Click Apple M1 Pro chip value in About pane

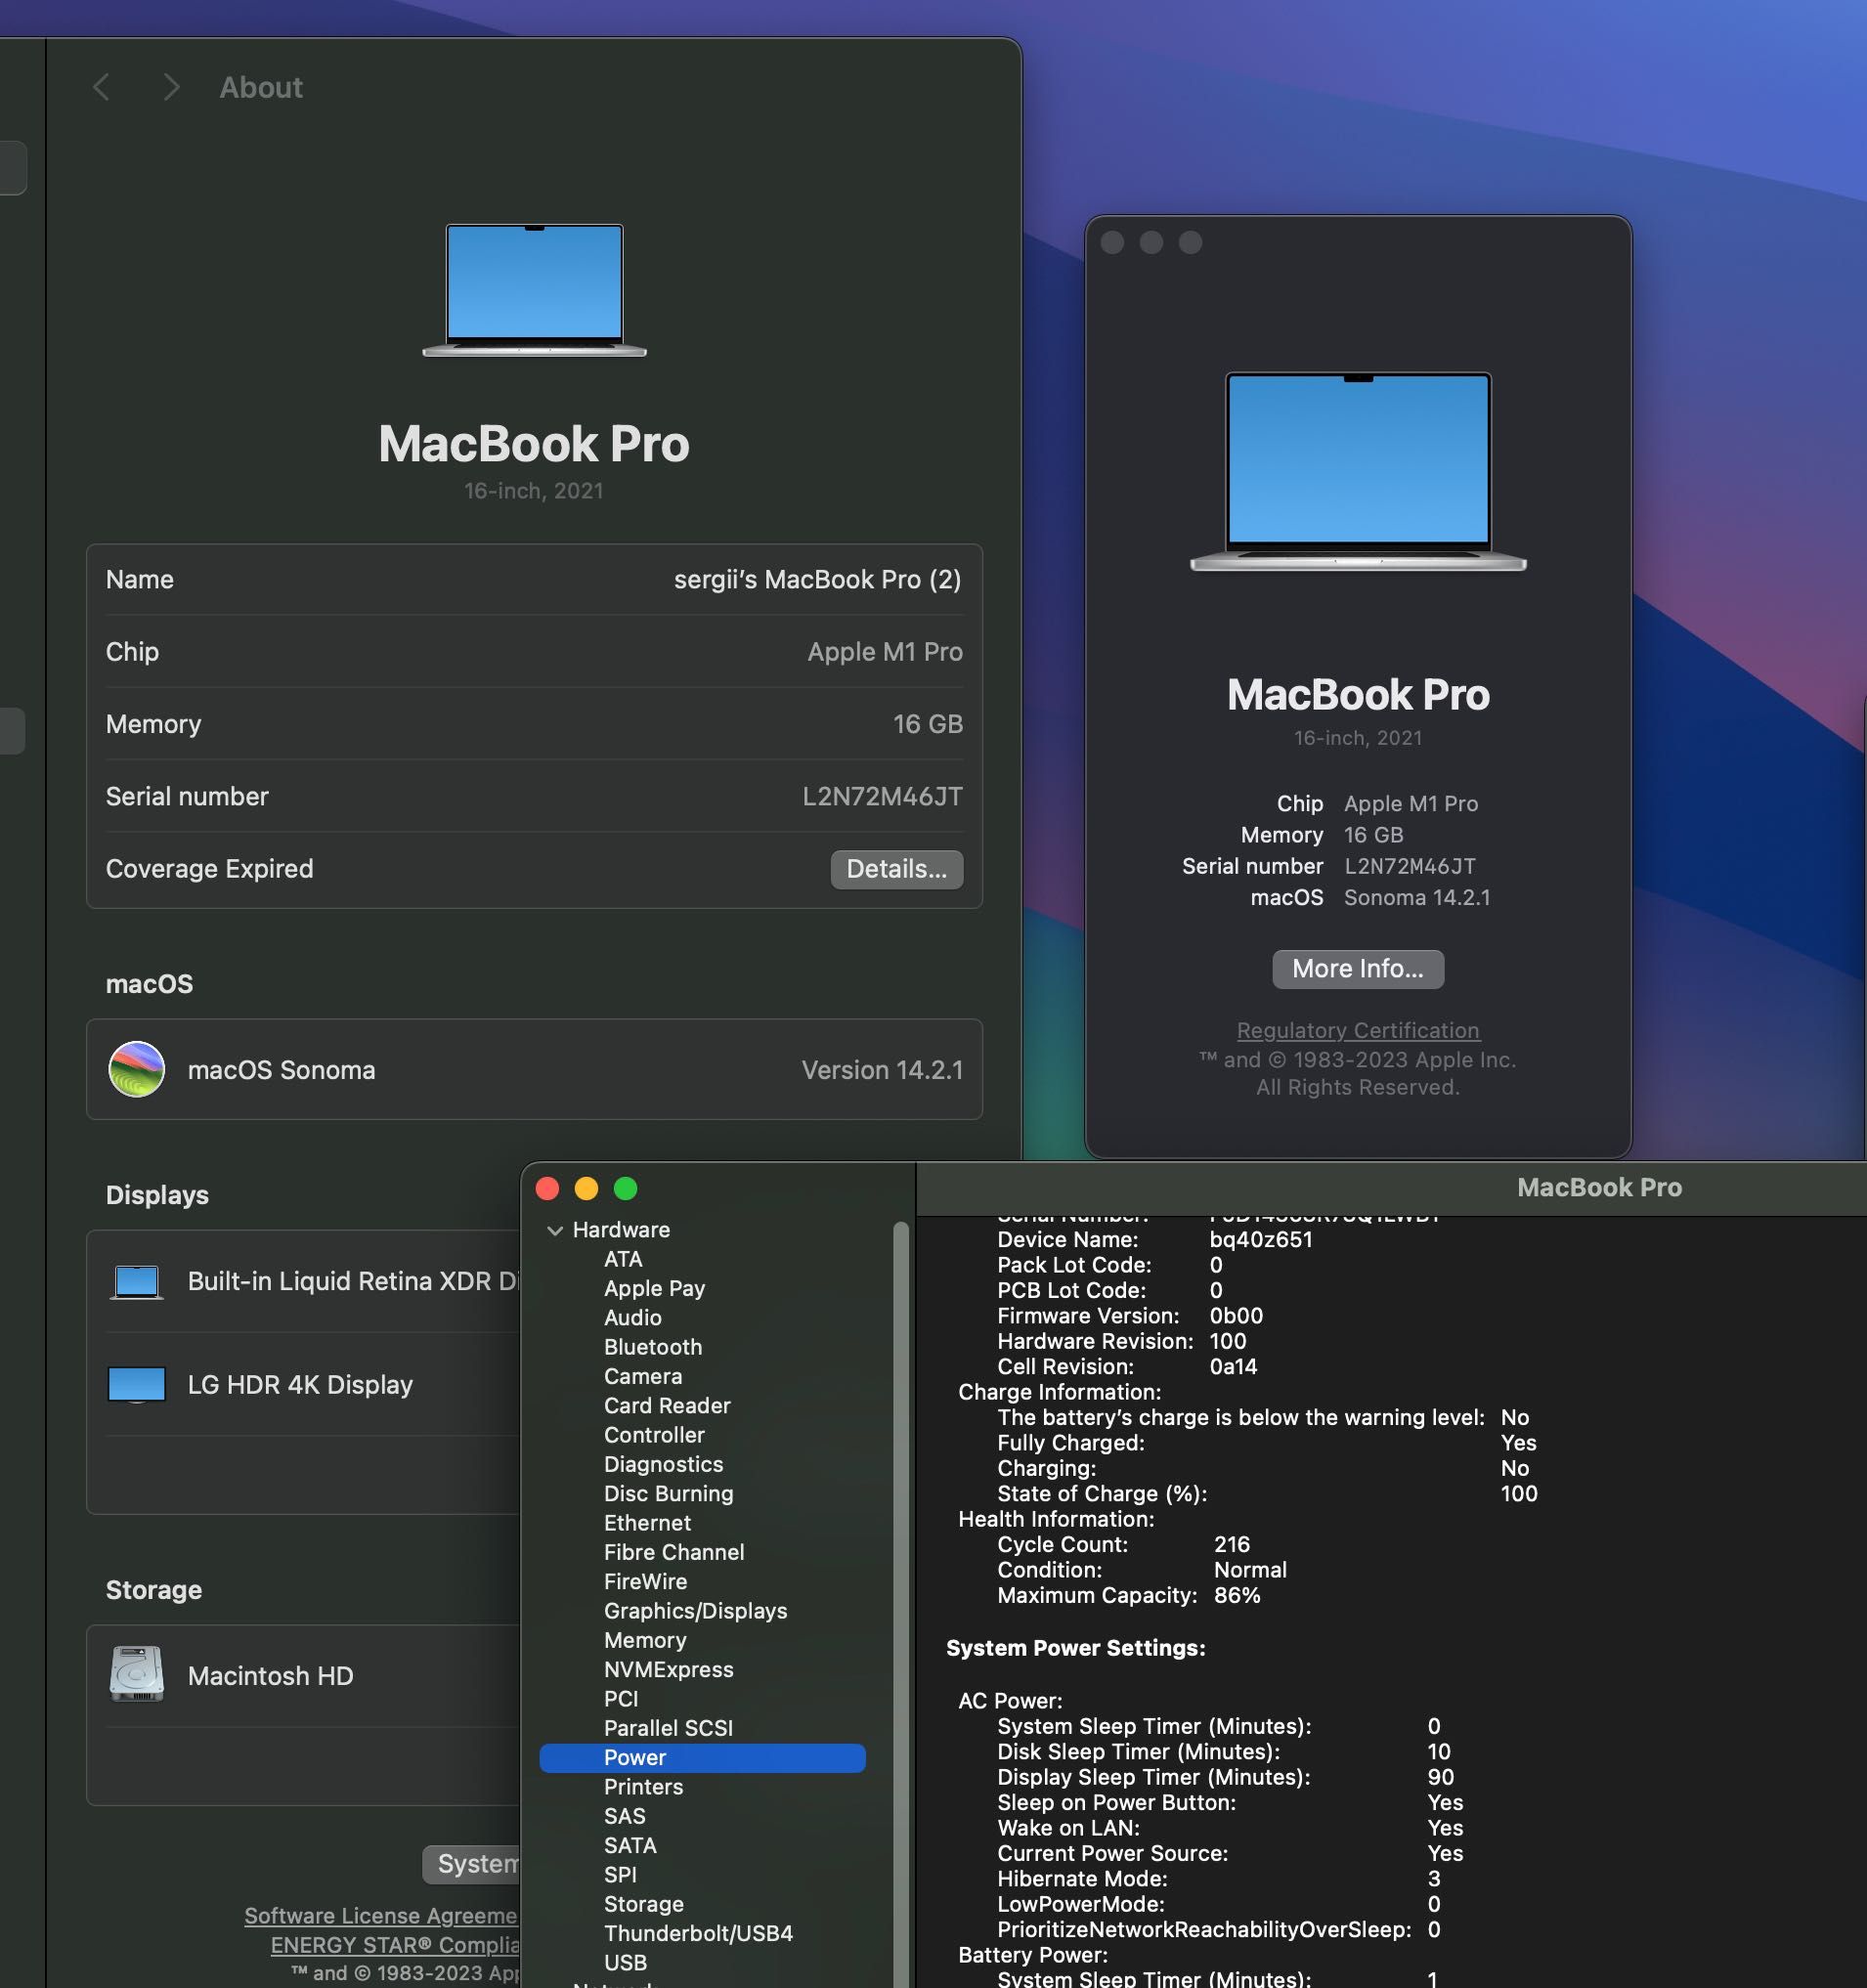pyautogui.click(x=885, y=651)
